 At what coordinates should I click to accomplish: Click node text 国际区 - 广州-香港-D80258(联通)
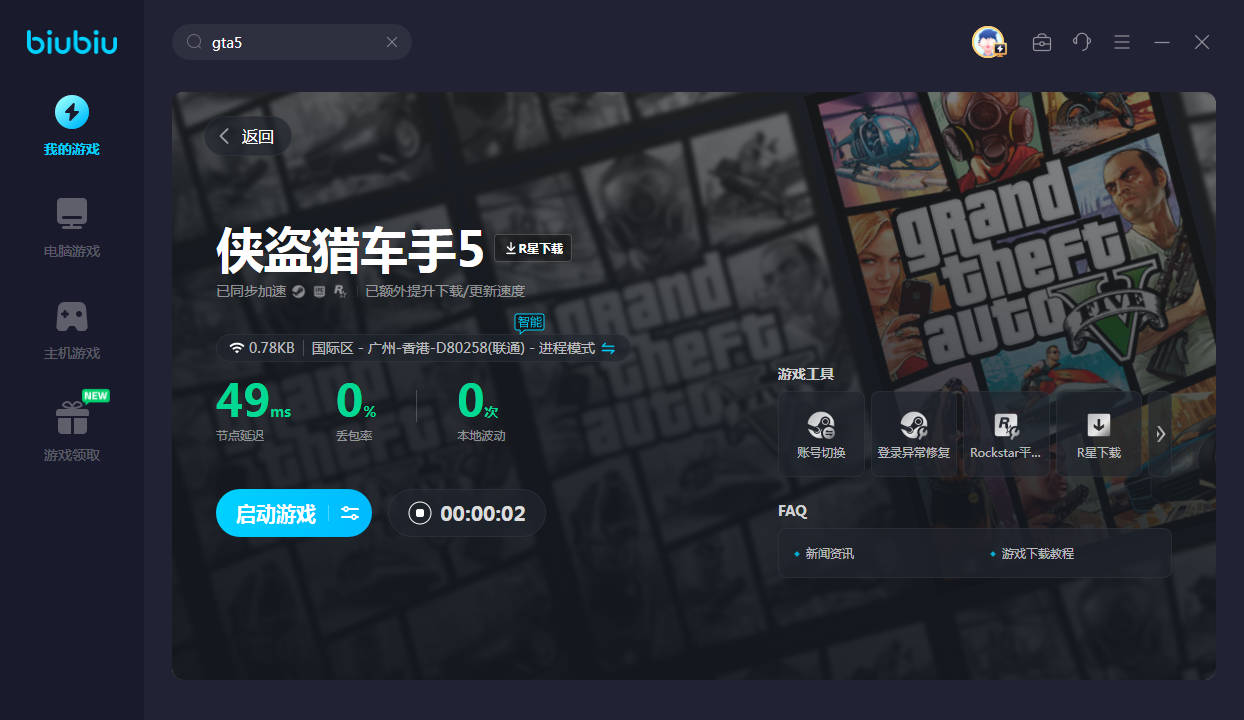click(x=419, y=348)
